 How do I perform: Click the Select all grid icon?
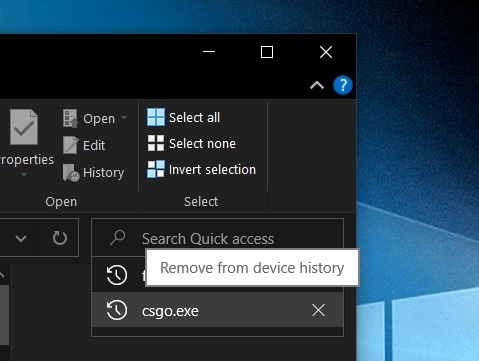(x=156, y=117)
